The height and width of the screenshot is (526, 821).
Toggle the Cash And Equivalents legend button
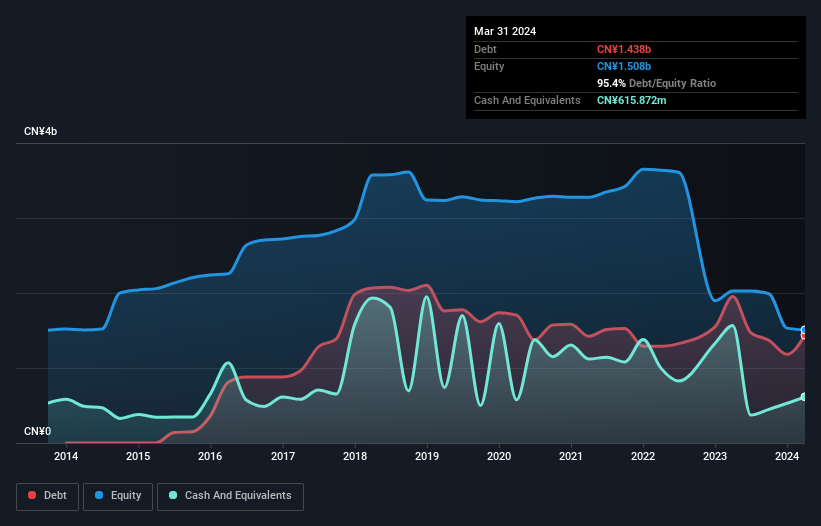pos(230,496)
